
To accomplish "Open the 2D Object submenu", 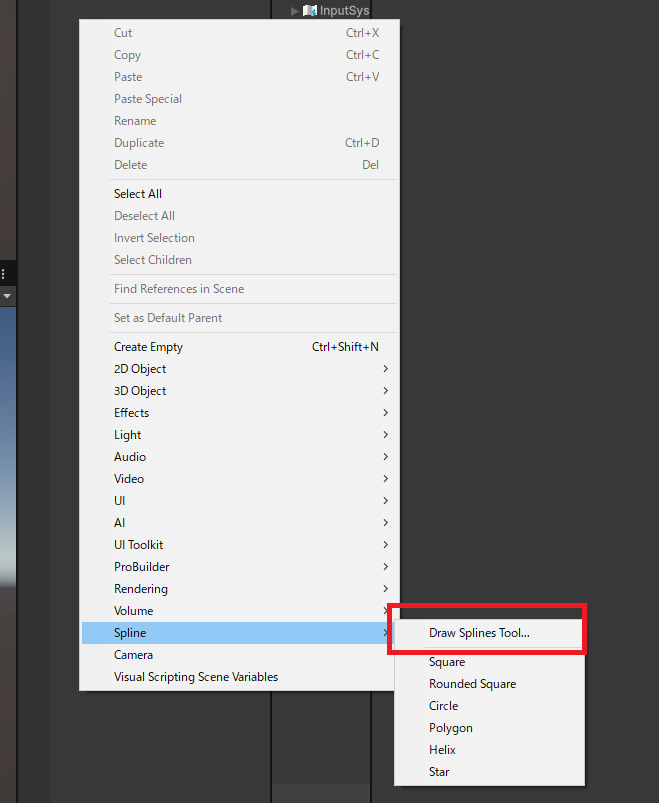I will pyautogui.click(x=140, y=369).
